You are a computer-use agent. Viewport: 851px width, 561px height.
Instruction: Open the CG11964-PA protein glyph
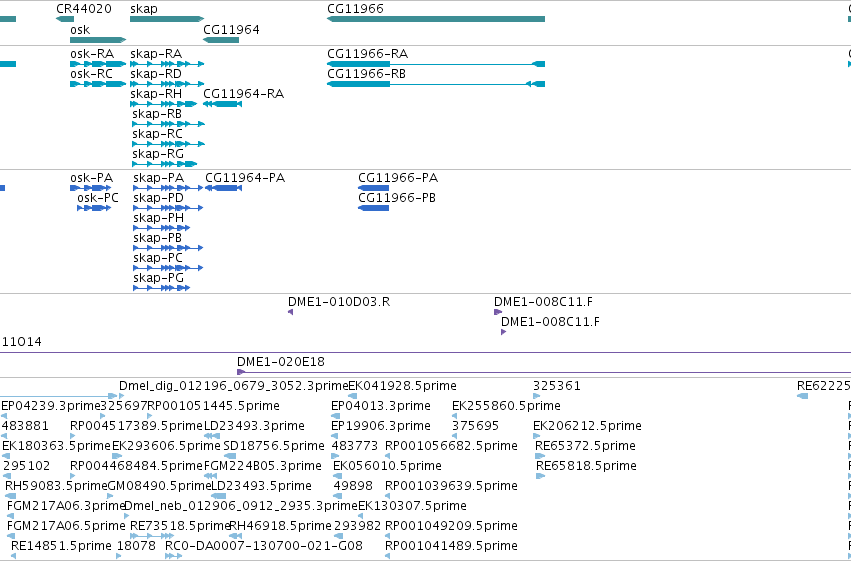[224, 188]
